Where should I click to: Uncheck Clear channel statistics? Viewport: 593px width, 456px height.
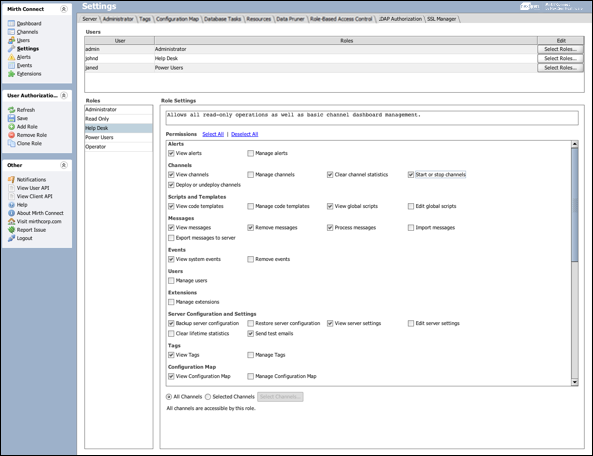[x=330, y=175]
